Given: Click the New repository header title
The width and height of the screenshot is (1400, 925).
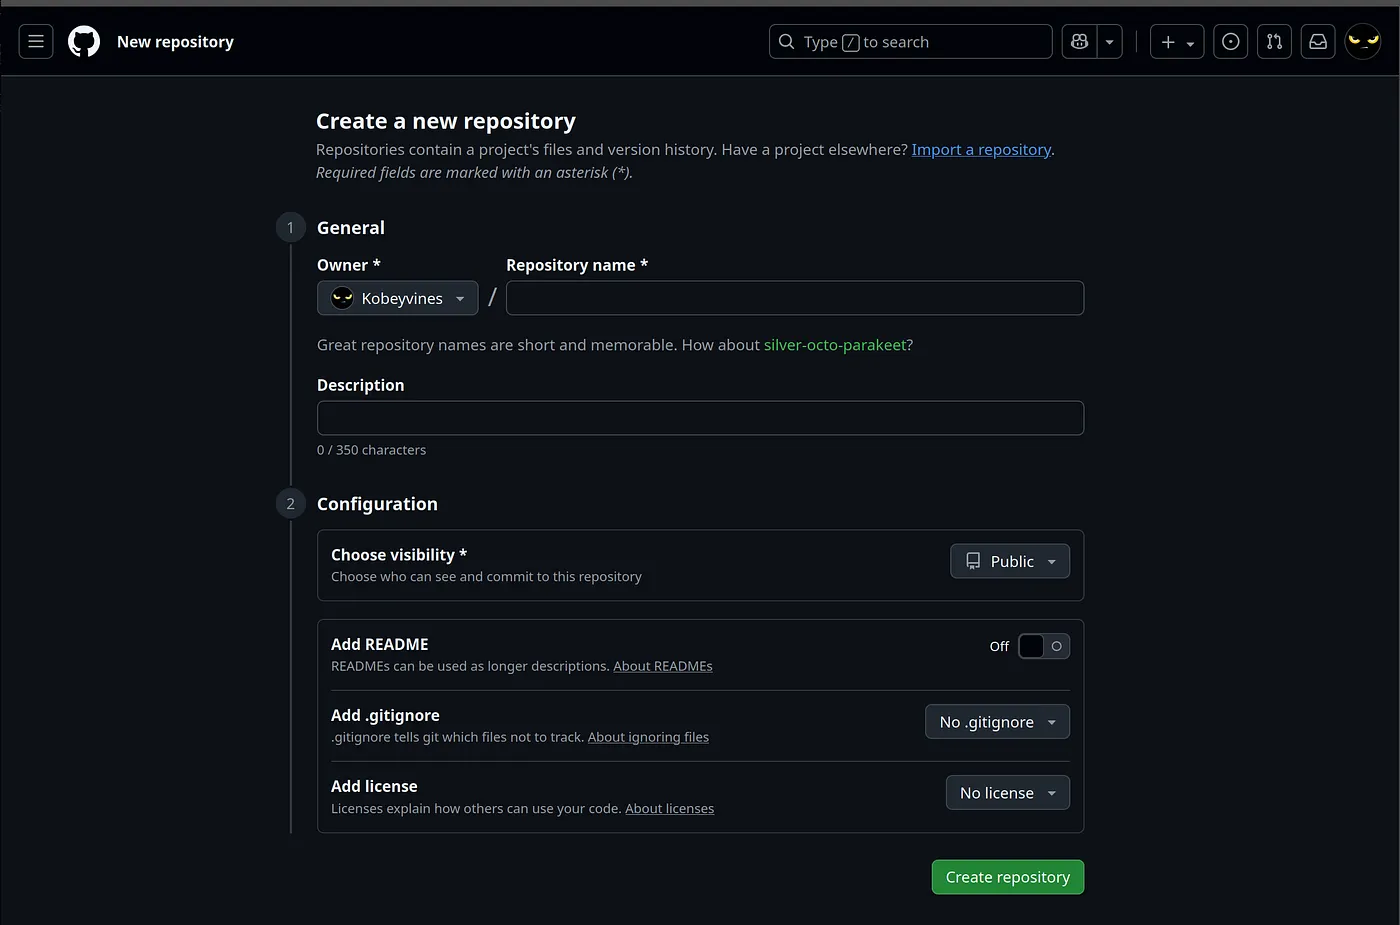Looking at the screenshot, I should (x=175, y=42).
